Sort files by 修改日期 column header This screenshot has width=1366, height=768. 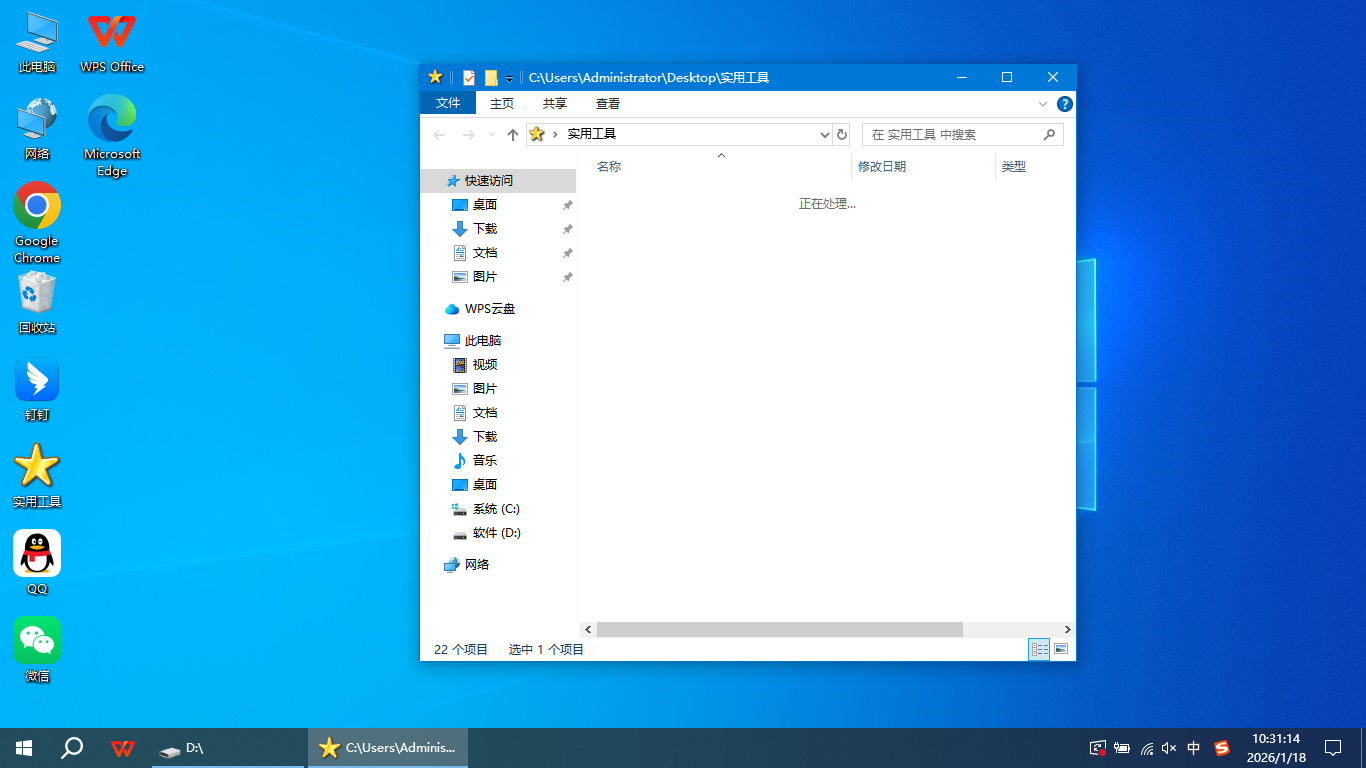(882, 167)
